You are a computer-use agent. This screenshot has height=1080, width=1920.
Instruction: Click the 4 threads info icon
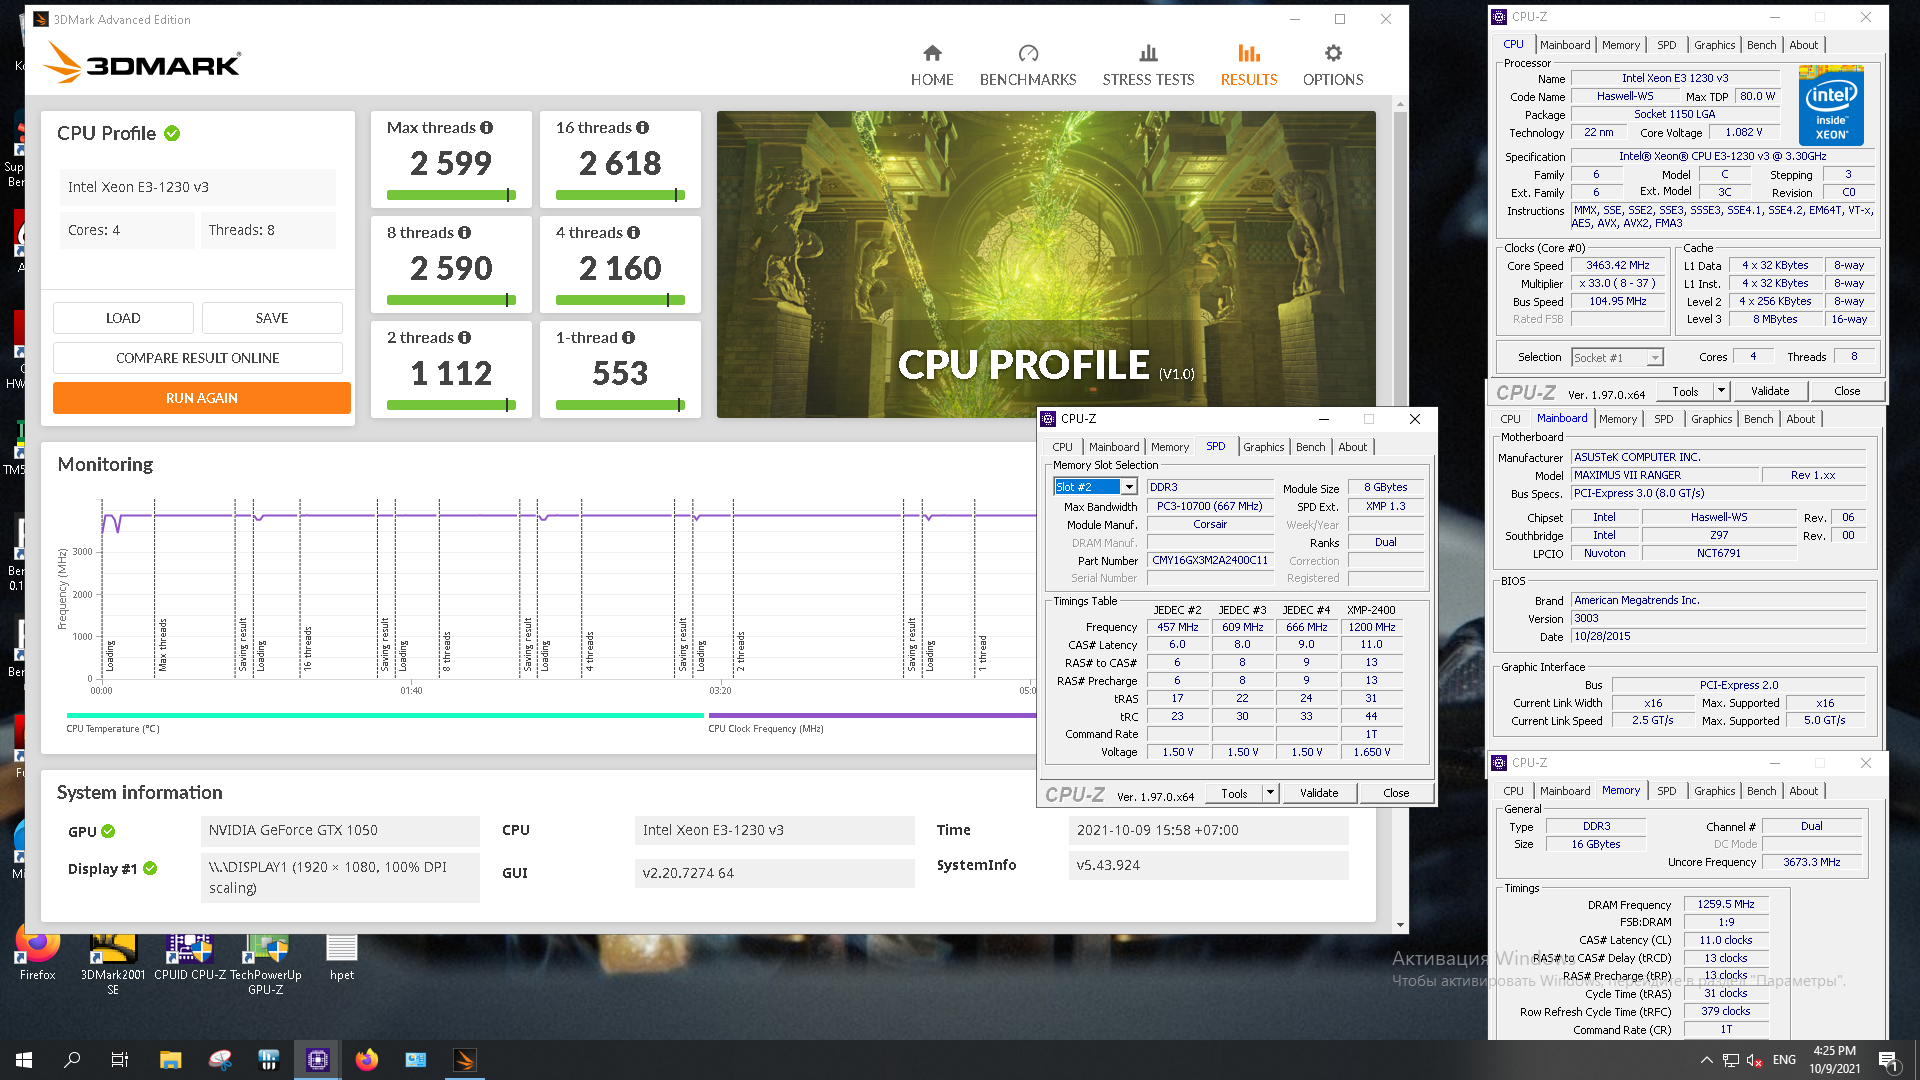pos(634,233)
